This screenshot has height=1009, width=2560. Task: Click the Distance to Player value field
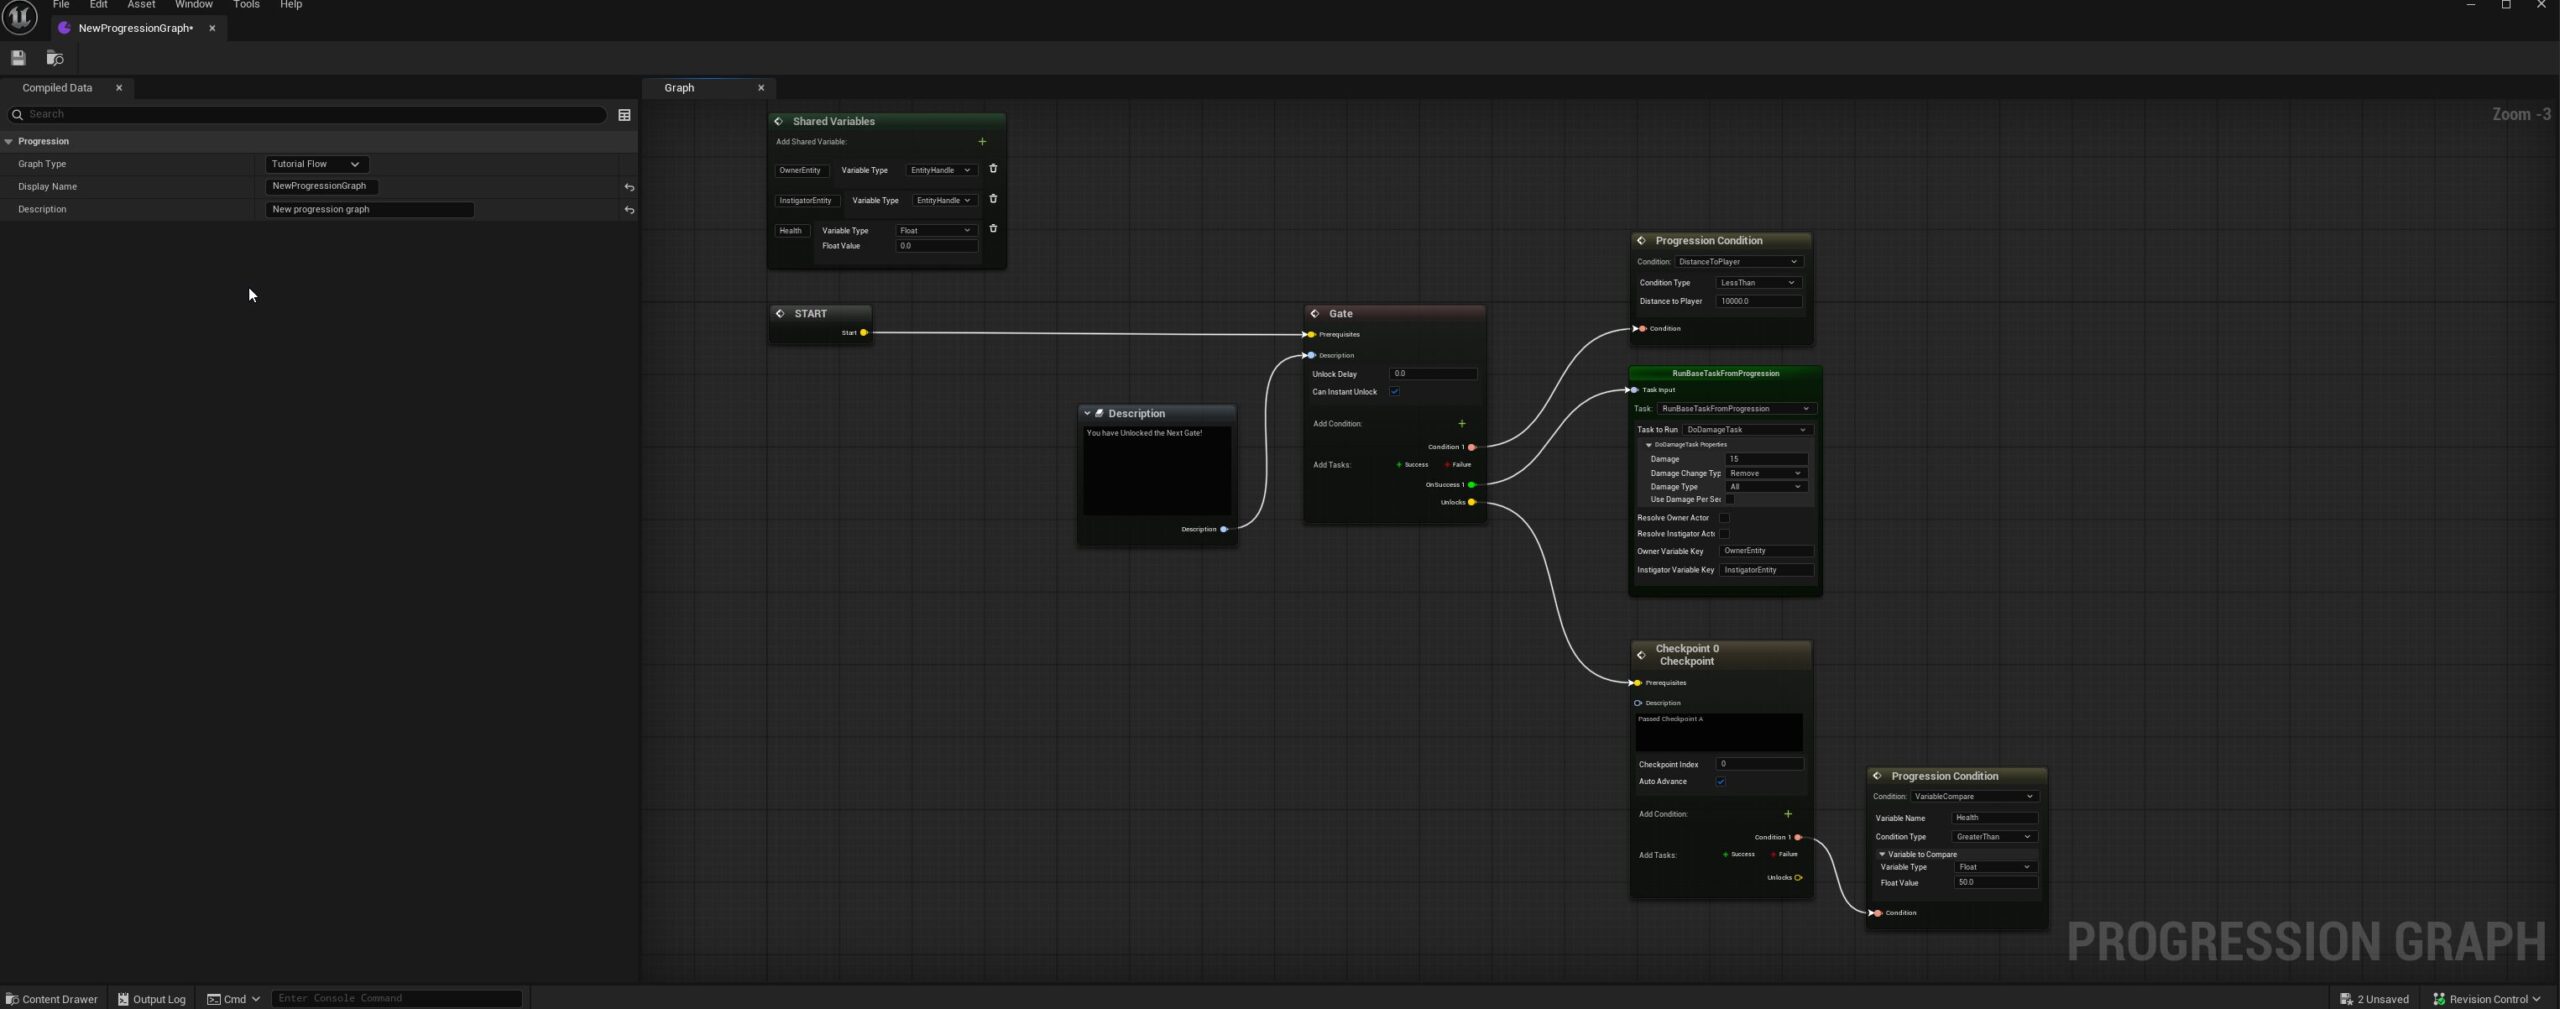pos(1758,301)
